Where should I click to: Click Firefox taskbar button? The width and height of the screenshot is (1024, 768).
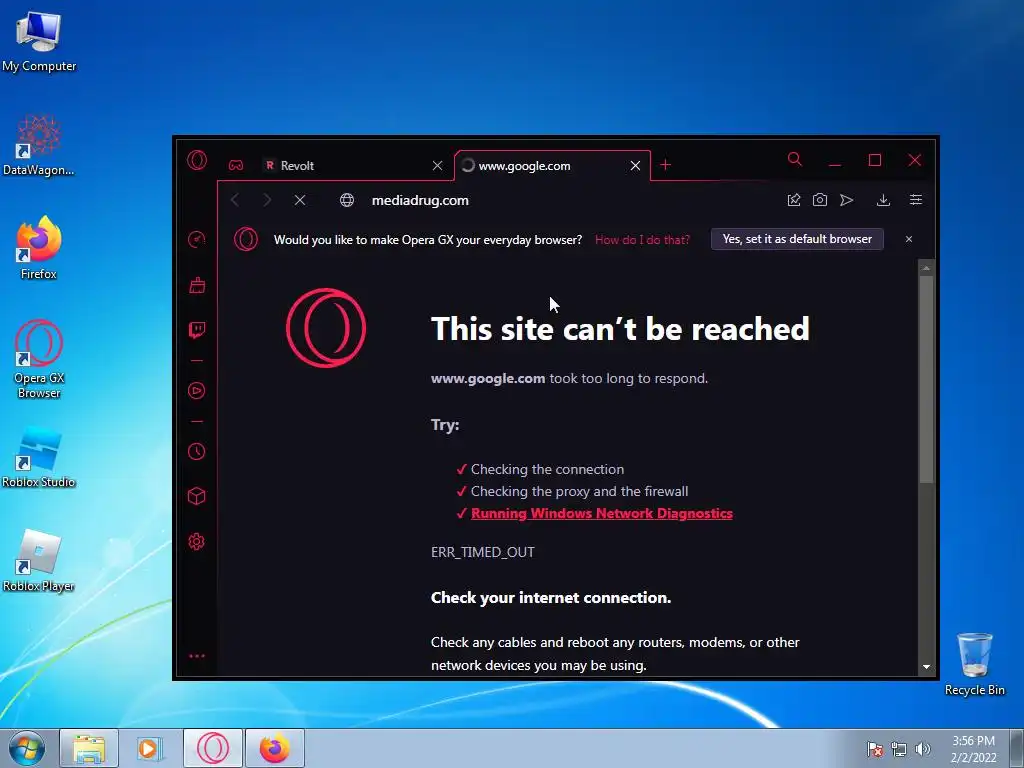click(275, 748)
